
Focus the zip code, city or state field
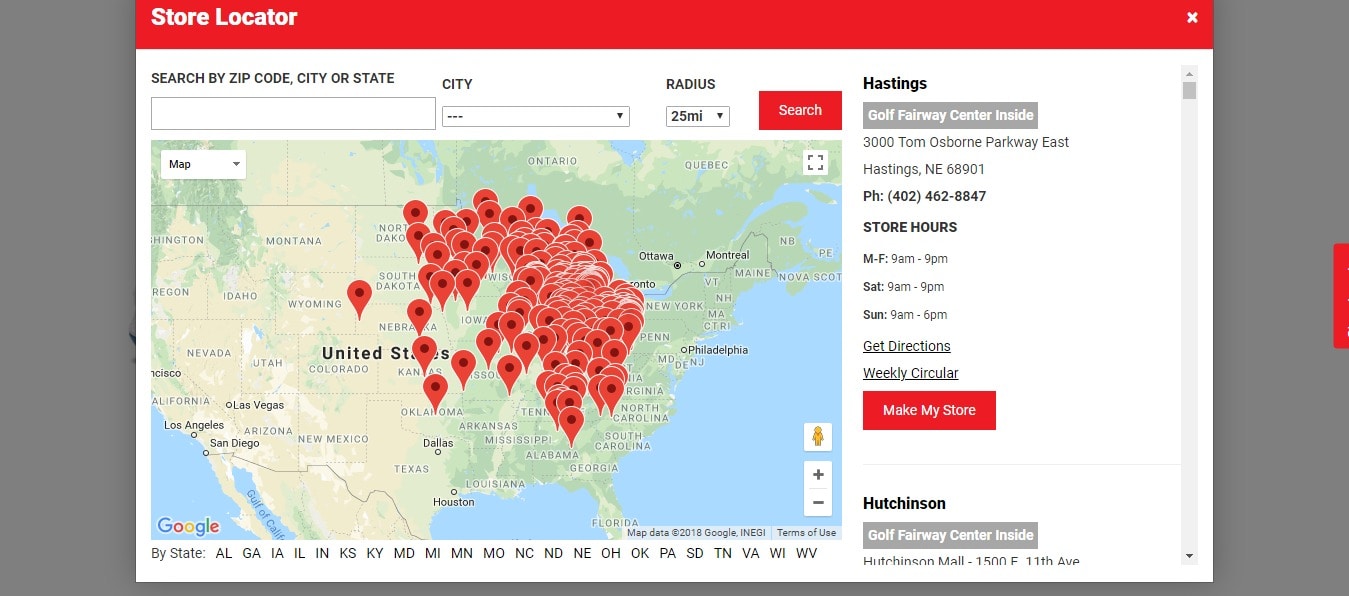[x=293, y=113]
